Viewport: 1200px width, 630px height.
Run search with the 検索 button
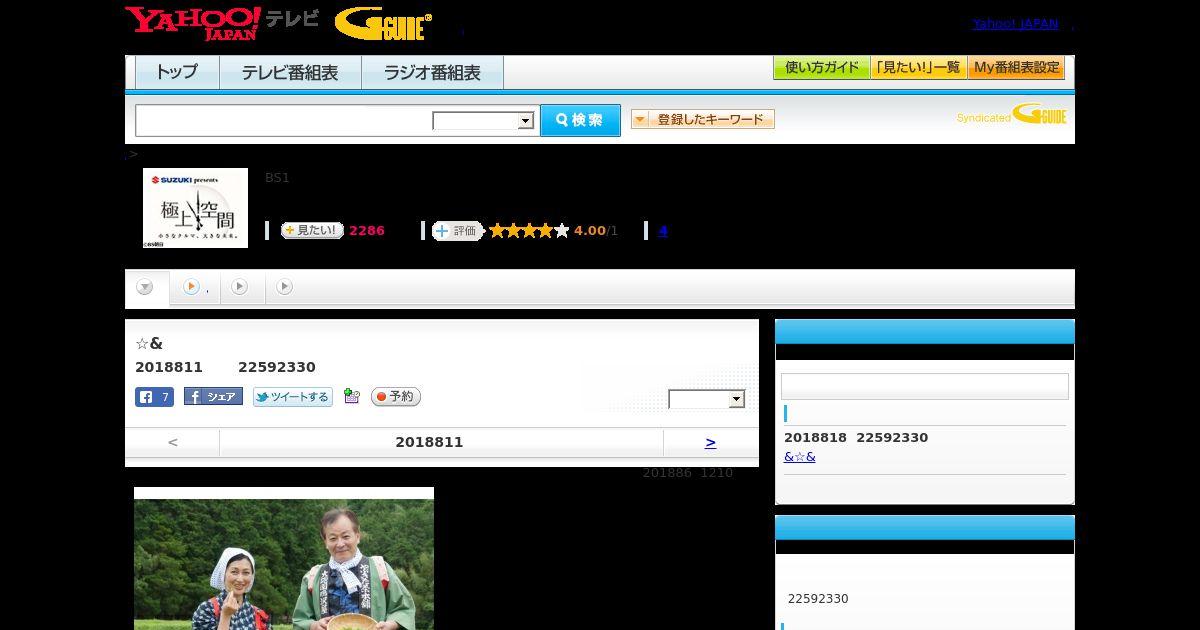point(580,120)
